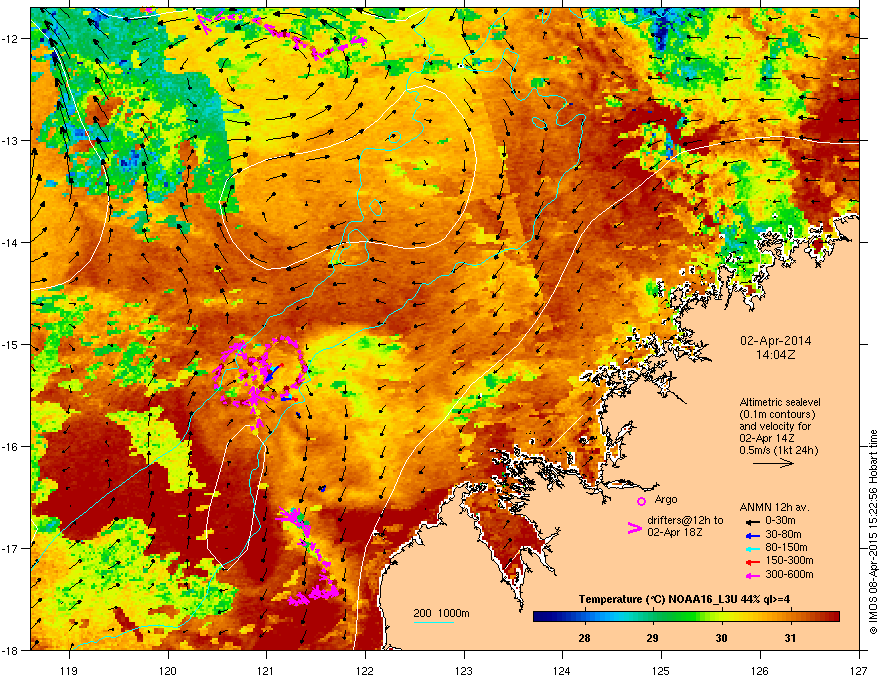
Task: Click the '200 1000m' bathymetry label
Action: pos(441,613)
